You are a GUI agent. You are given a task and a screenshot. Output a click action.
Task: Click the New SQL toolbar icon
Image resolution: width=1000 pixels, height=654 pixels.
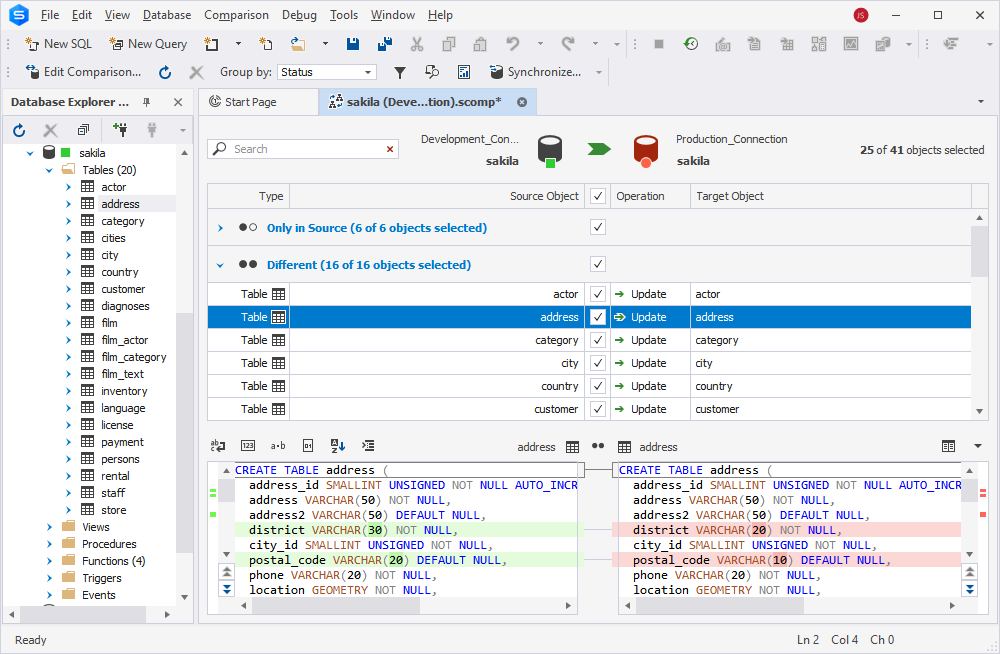[x=58, y=44]
